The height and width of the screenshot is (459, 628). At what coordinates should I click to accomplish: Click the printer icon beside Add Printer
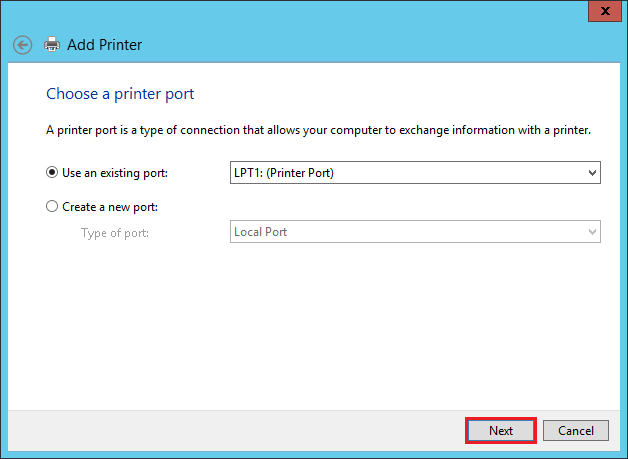pos(52,44)
